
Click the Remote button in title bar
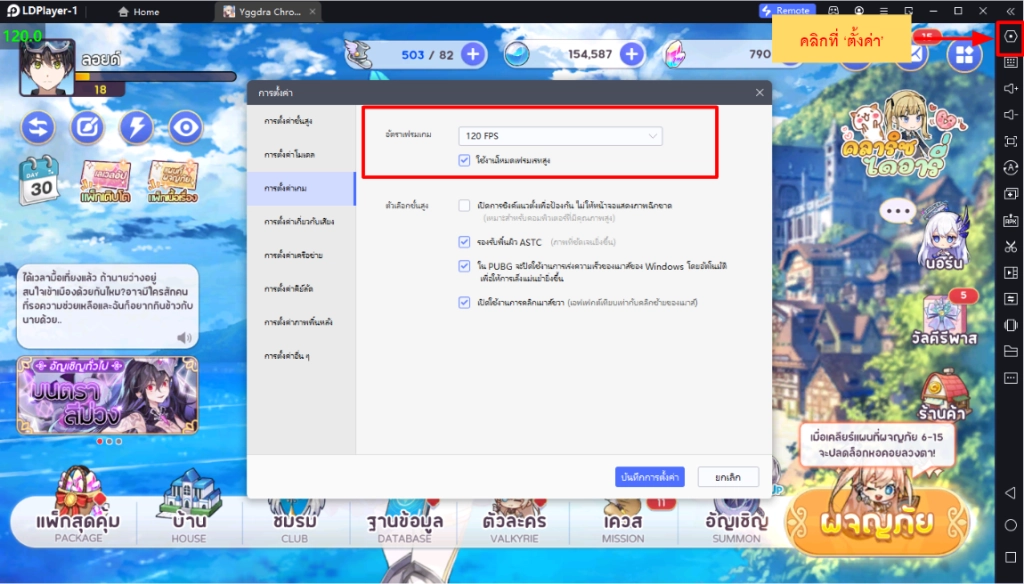pos(786,11)
